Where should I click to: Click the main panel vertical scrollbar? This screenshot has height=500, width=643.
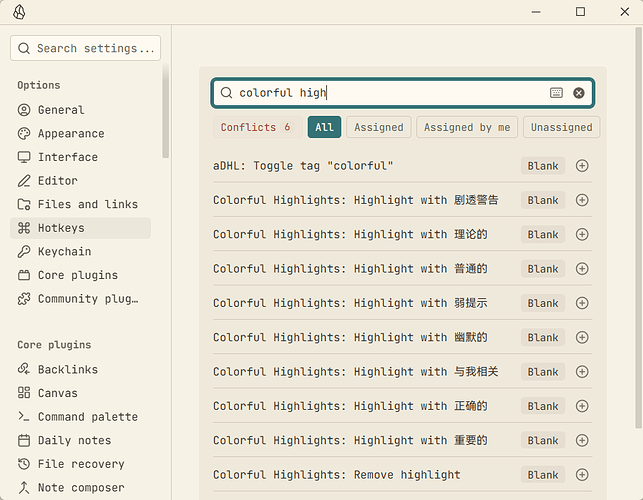pyautogui.click(x=638, y=228)
